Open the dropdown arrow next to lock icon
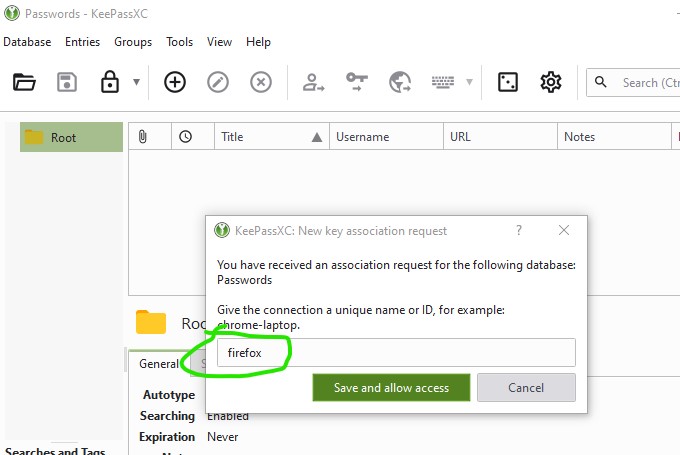Viewport: 680px width, 455px height. [136, 82]
